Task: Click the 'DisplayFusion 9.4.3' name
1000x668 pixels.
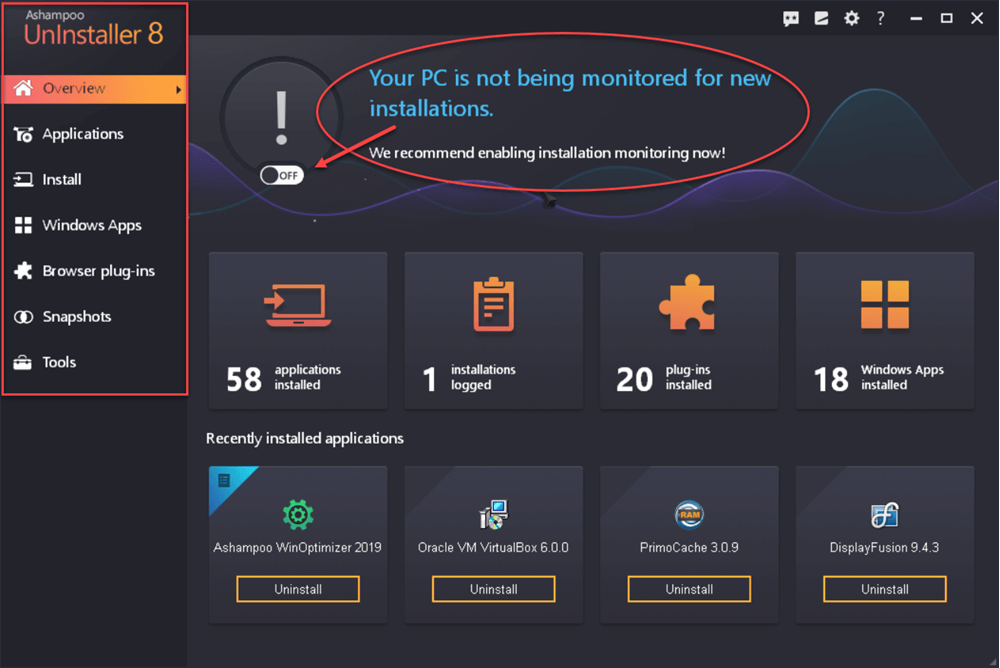Action: point(885,547)
